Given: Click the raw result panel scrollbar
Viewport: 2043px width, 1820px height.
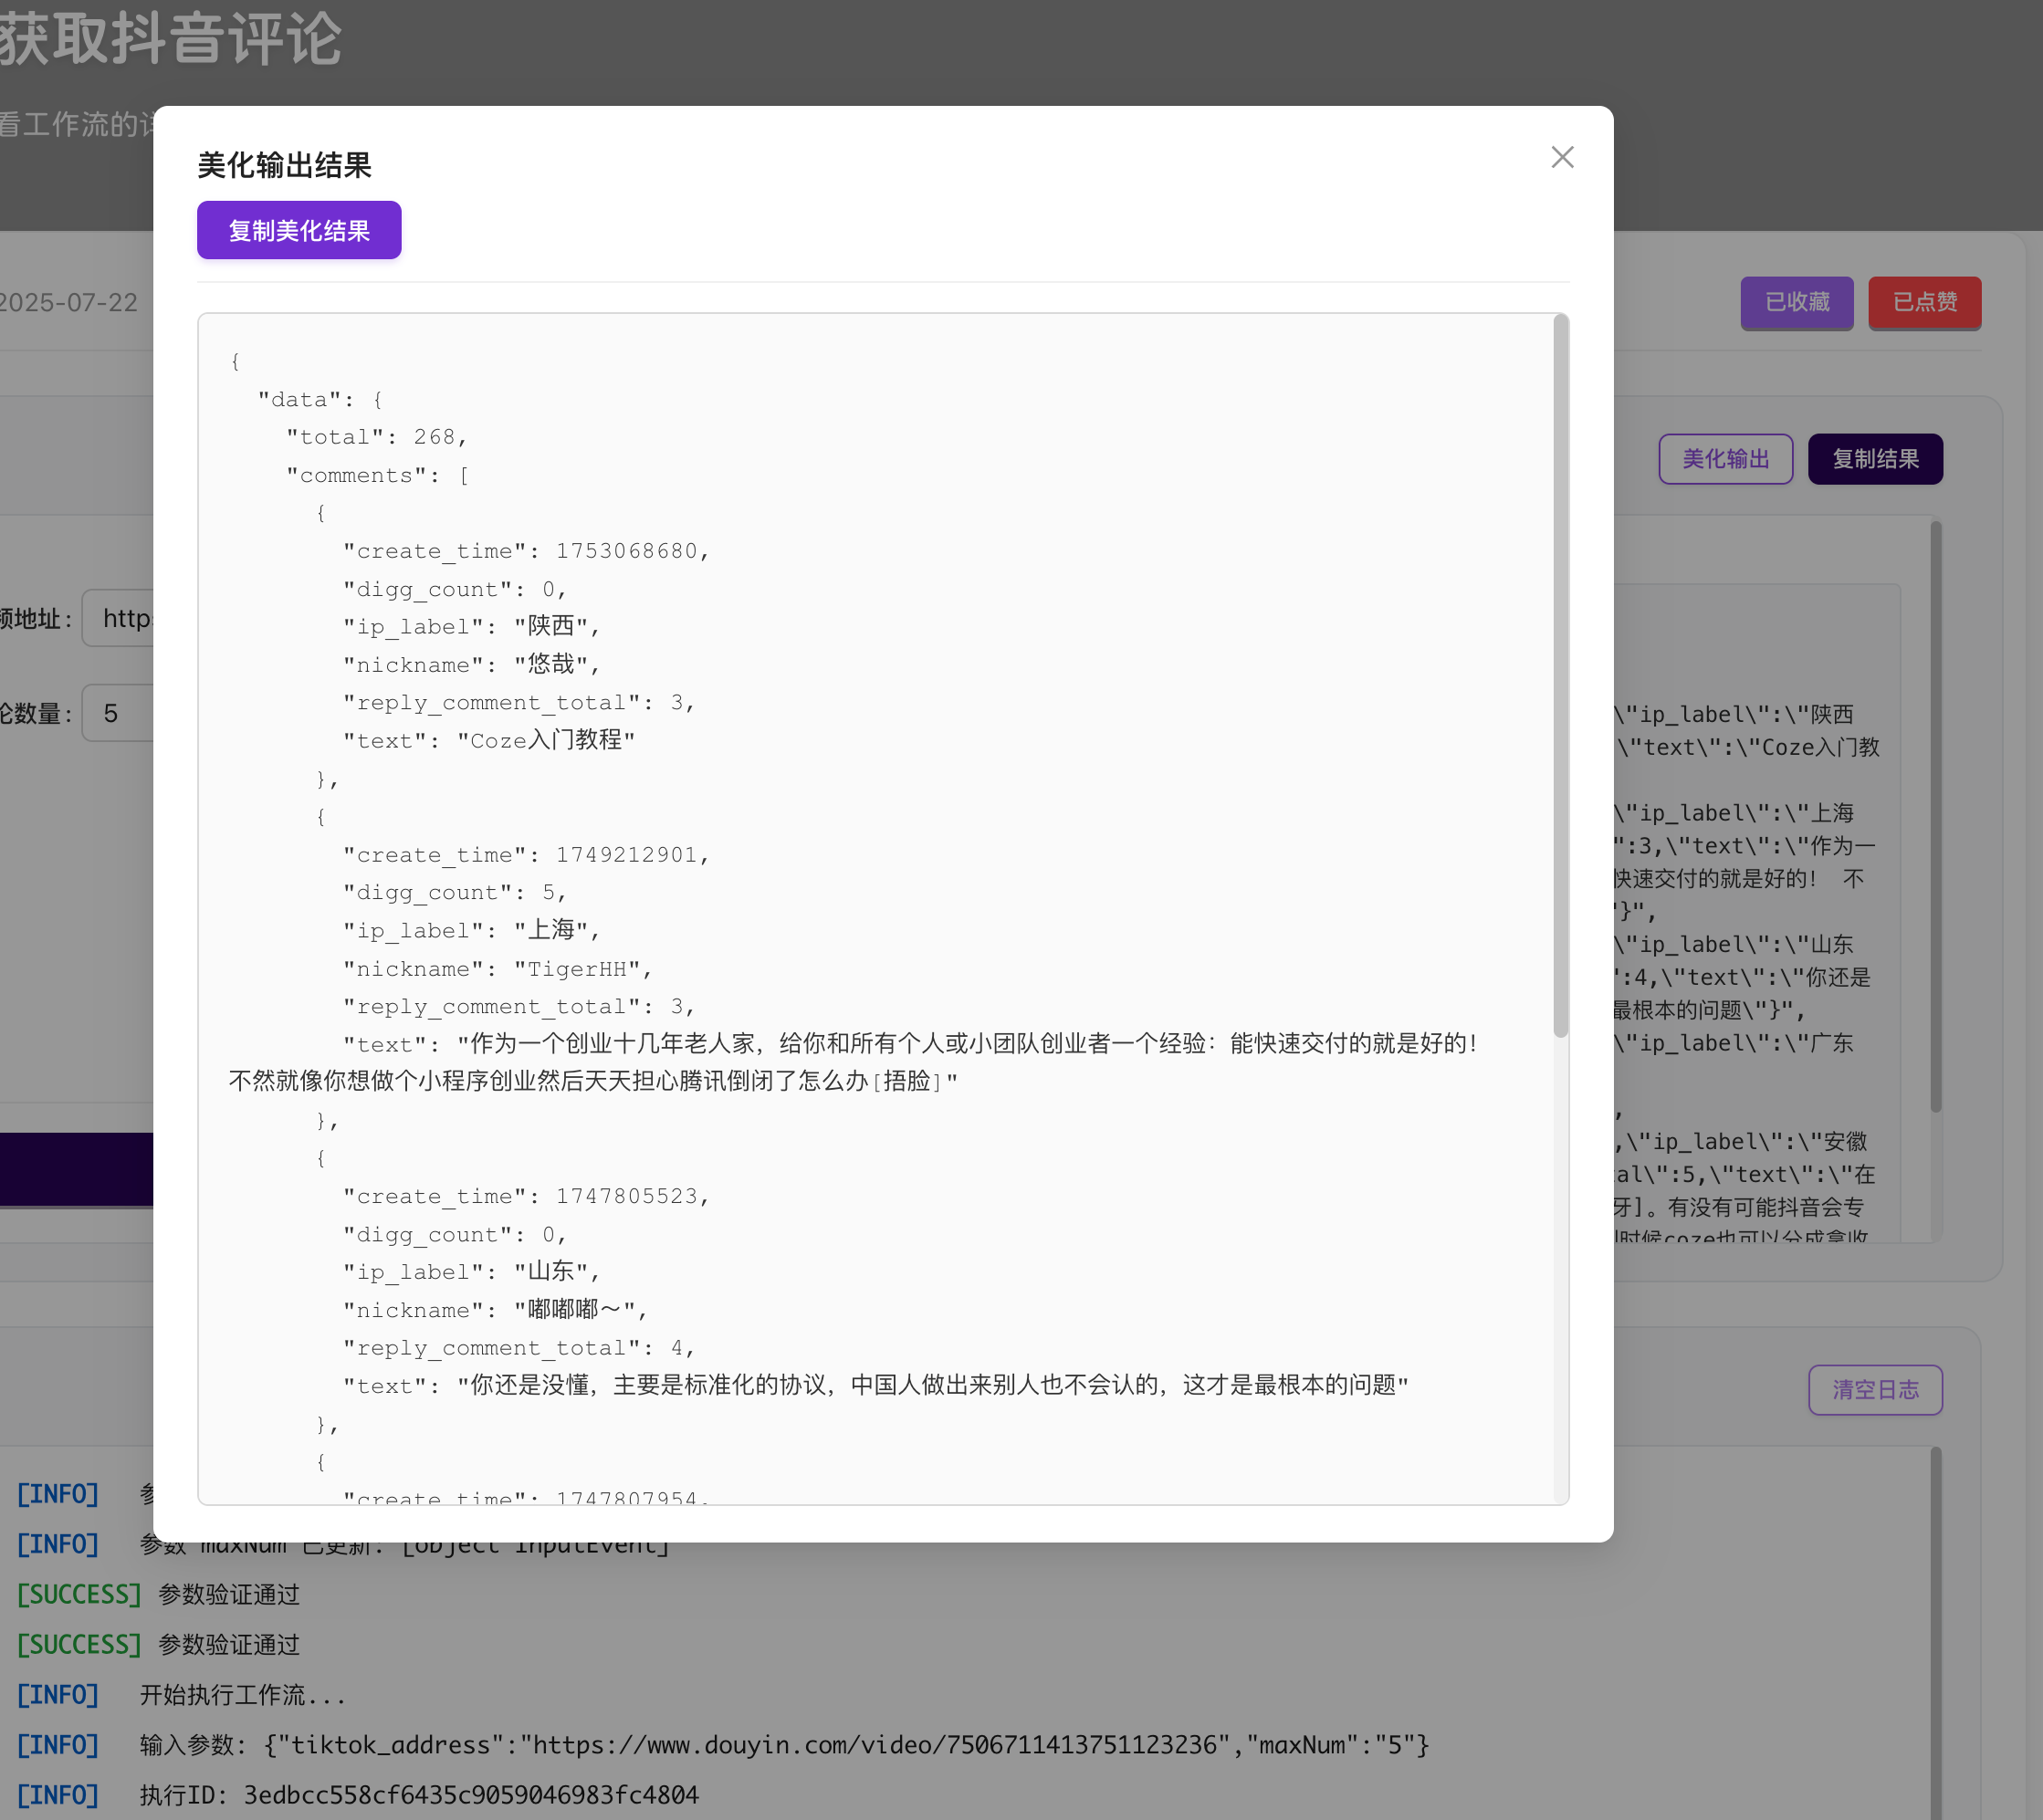Looking at the screenshot, I should (1936, 815).
